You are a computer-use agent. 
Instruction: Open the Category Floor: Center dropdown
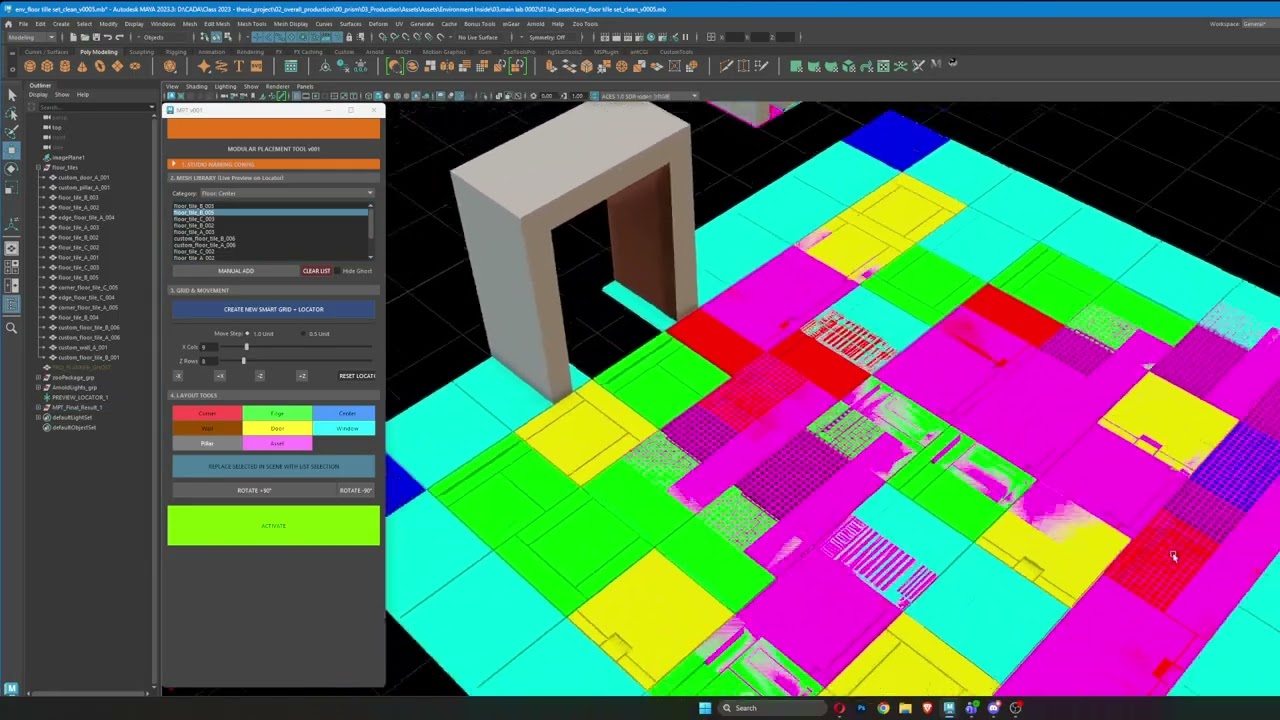286,193
